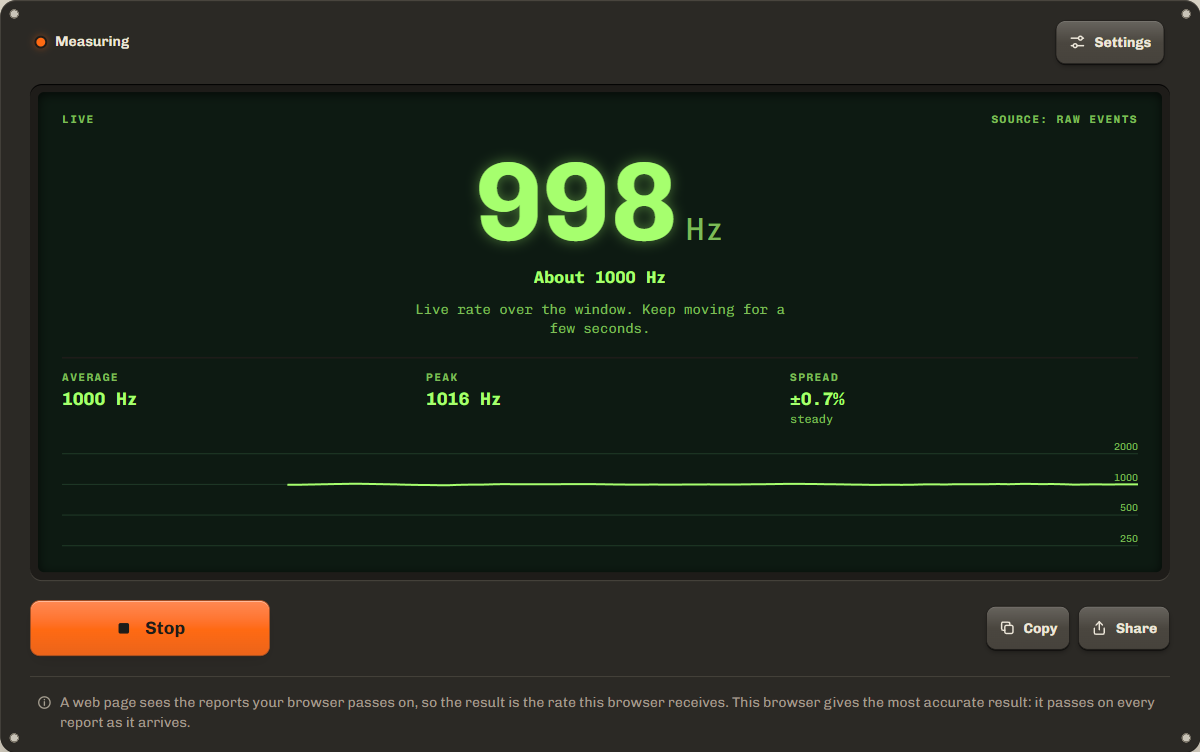Viewport: 1200px width, 752px height.
Task: Click the SOURCE: RAW EVENTS label
Action: click(x=1064, y=119)
